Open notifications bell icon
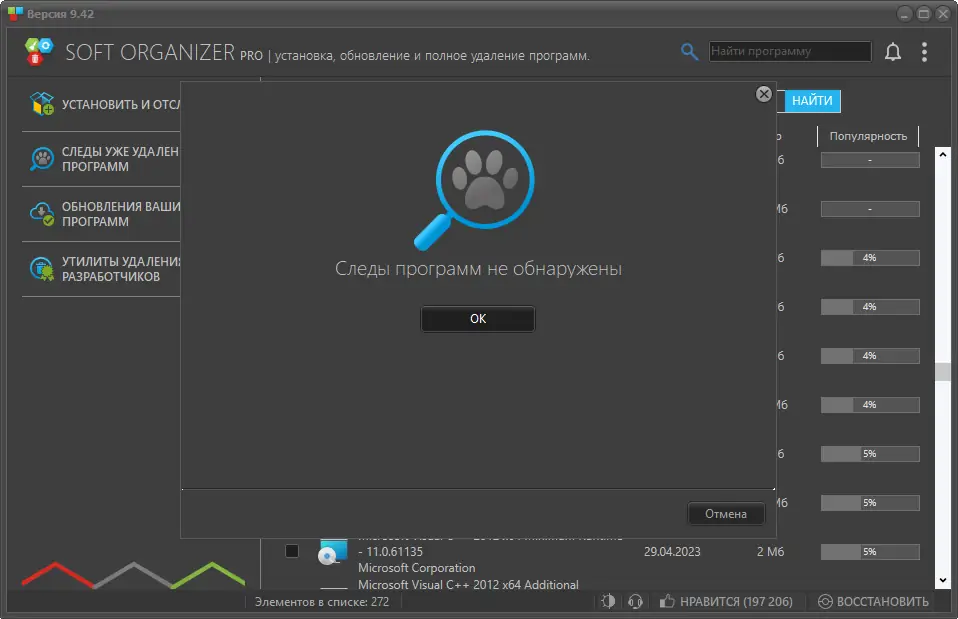958x619 pixels. tap(893, 52)
